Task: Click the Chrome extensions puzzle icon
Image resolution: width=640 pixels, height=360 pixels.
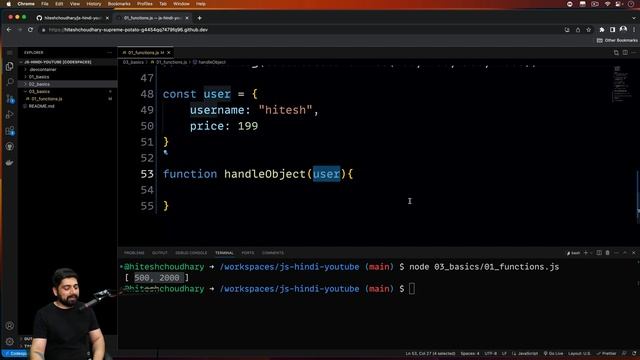Action: 602,30
